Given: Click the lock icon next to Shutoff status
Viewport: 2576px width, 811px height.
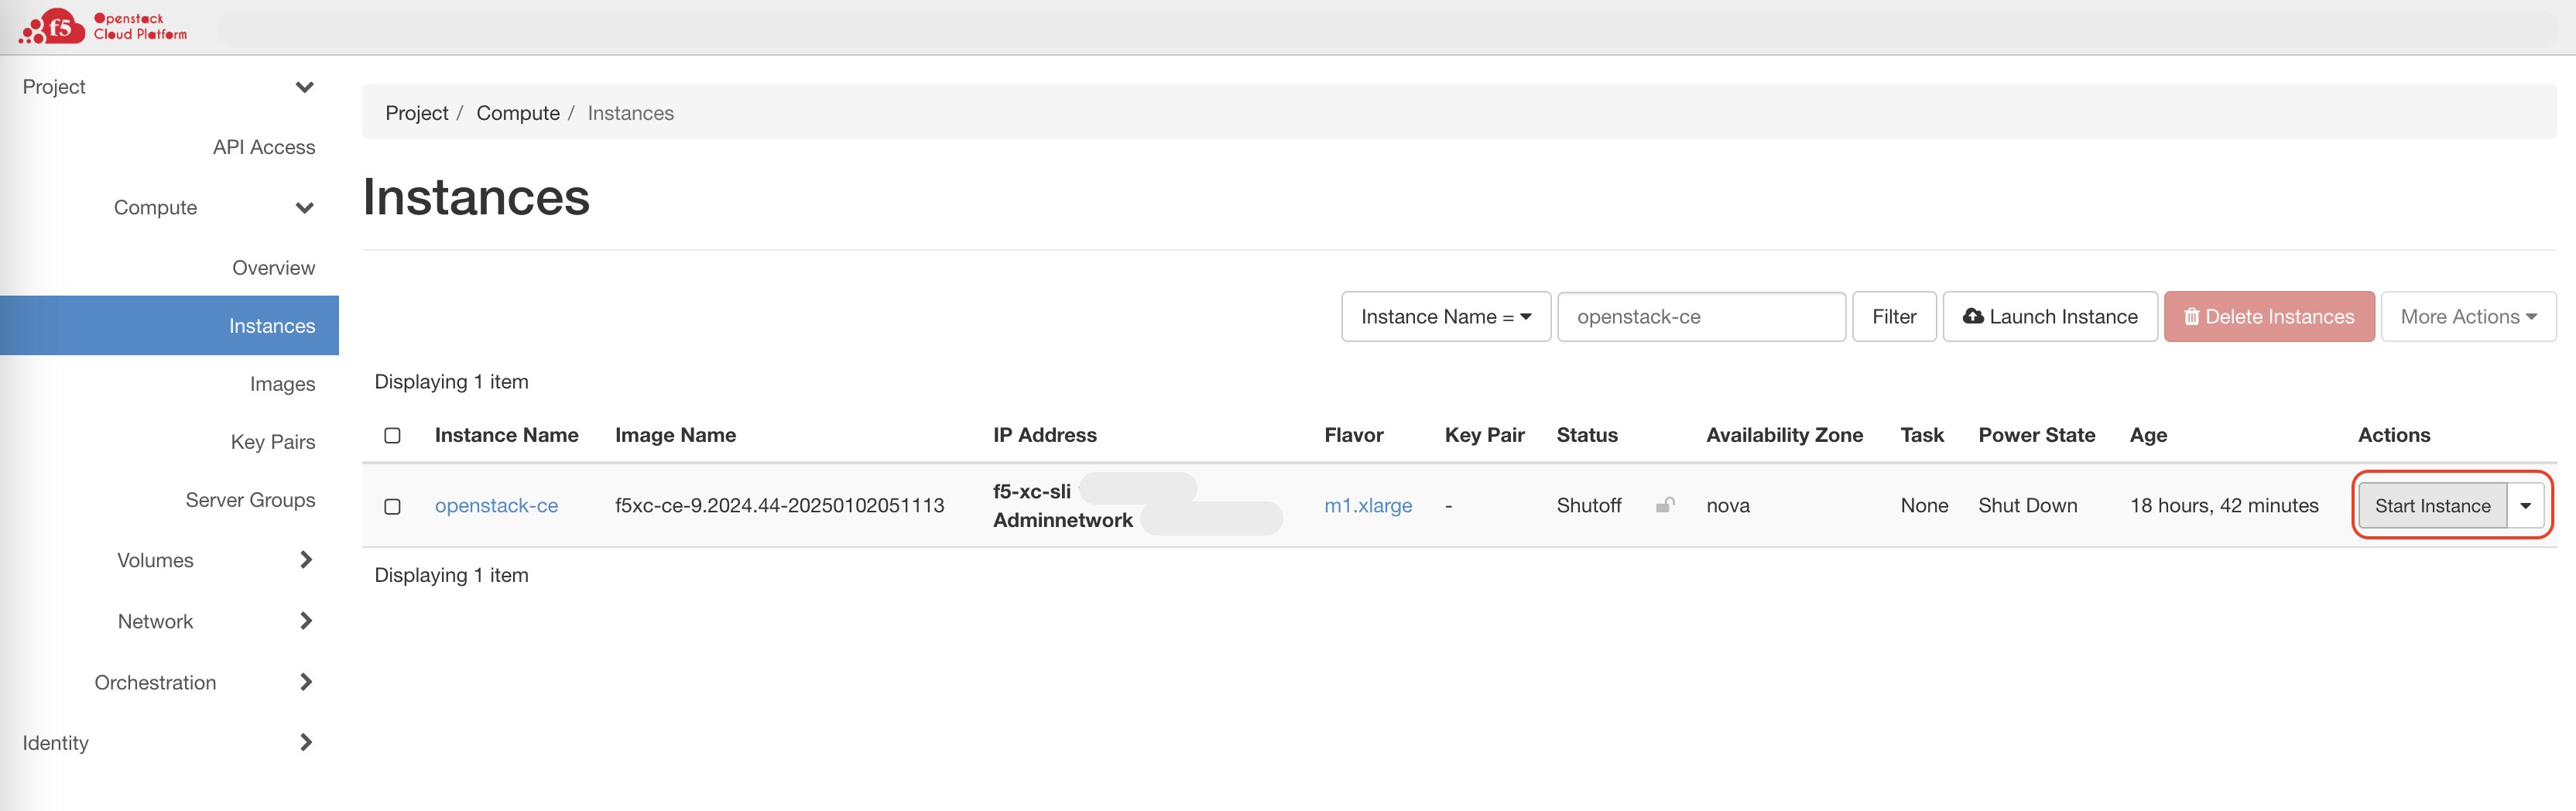Looking at the screenshot, I should pos(1665,505).
